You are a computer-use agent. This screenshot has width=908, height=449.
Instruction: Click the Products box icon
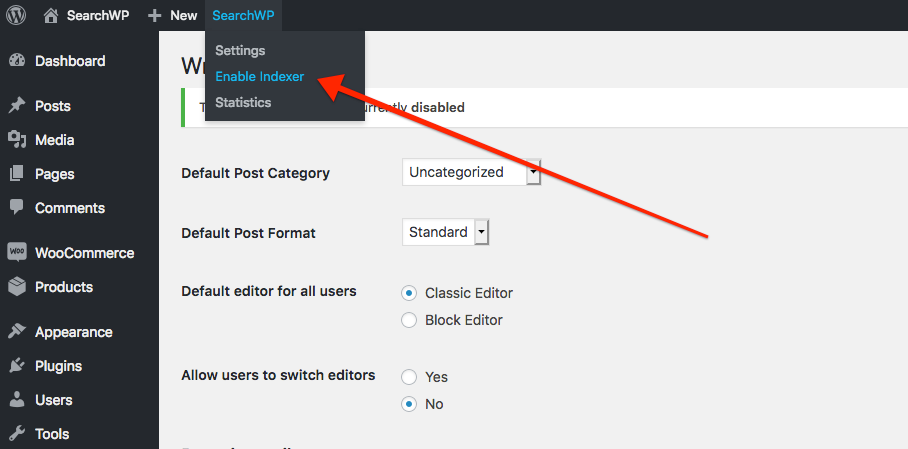pyautogui.click(x=17, y=287)
